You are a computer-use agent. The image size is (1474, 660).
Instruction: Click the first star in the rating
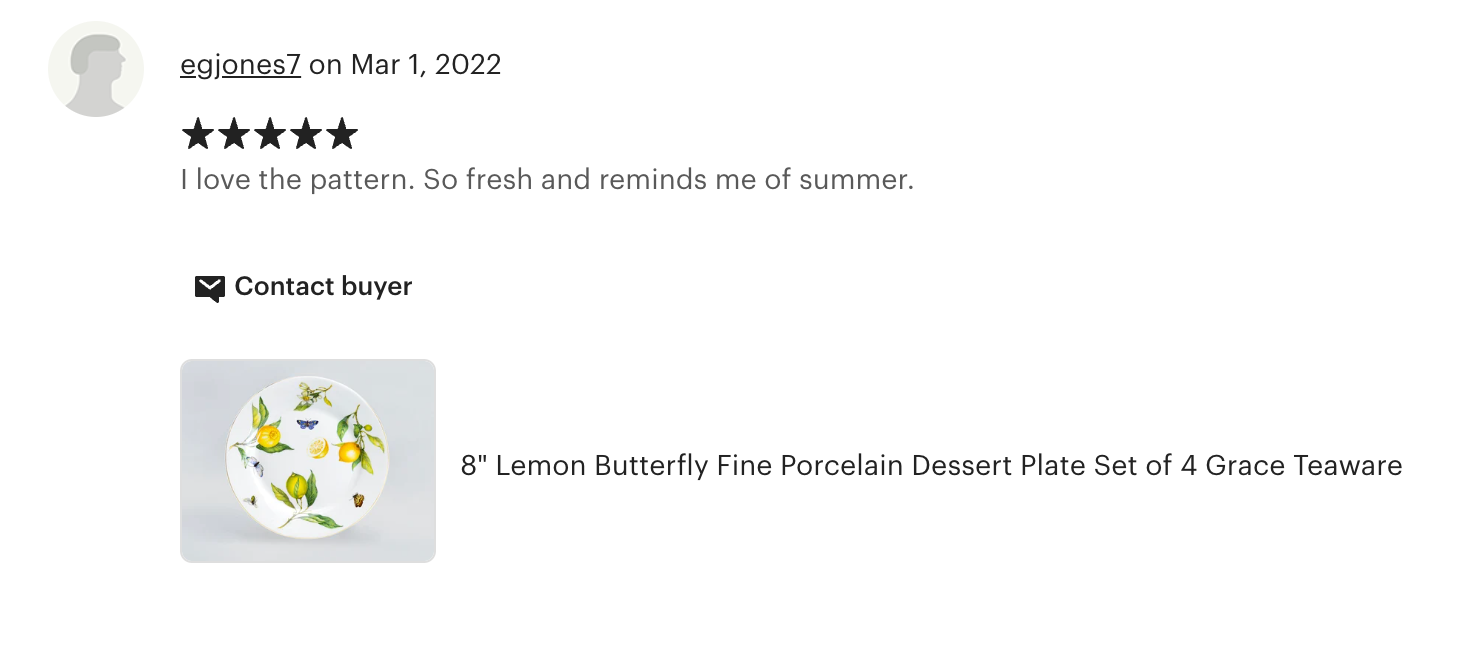click(x=198, y=134)
